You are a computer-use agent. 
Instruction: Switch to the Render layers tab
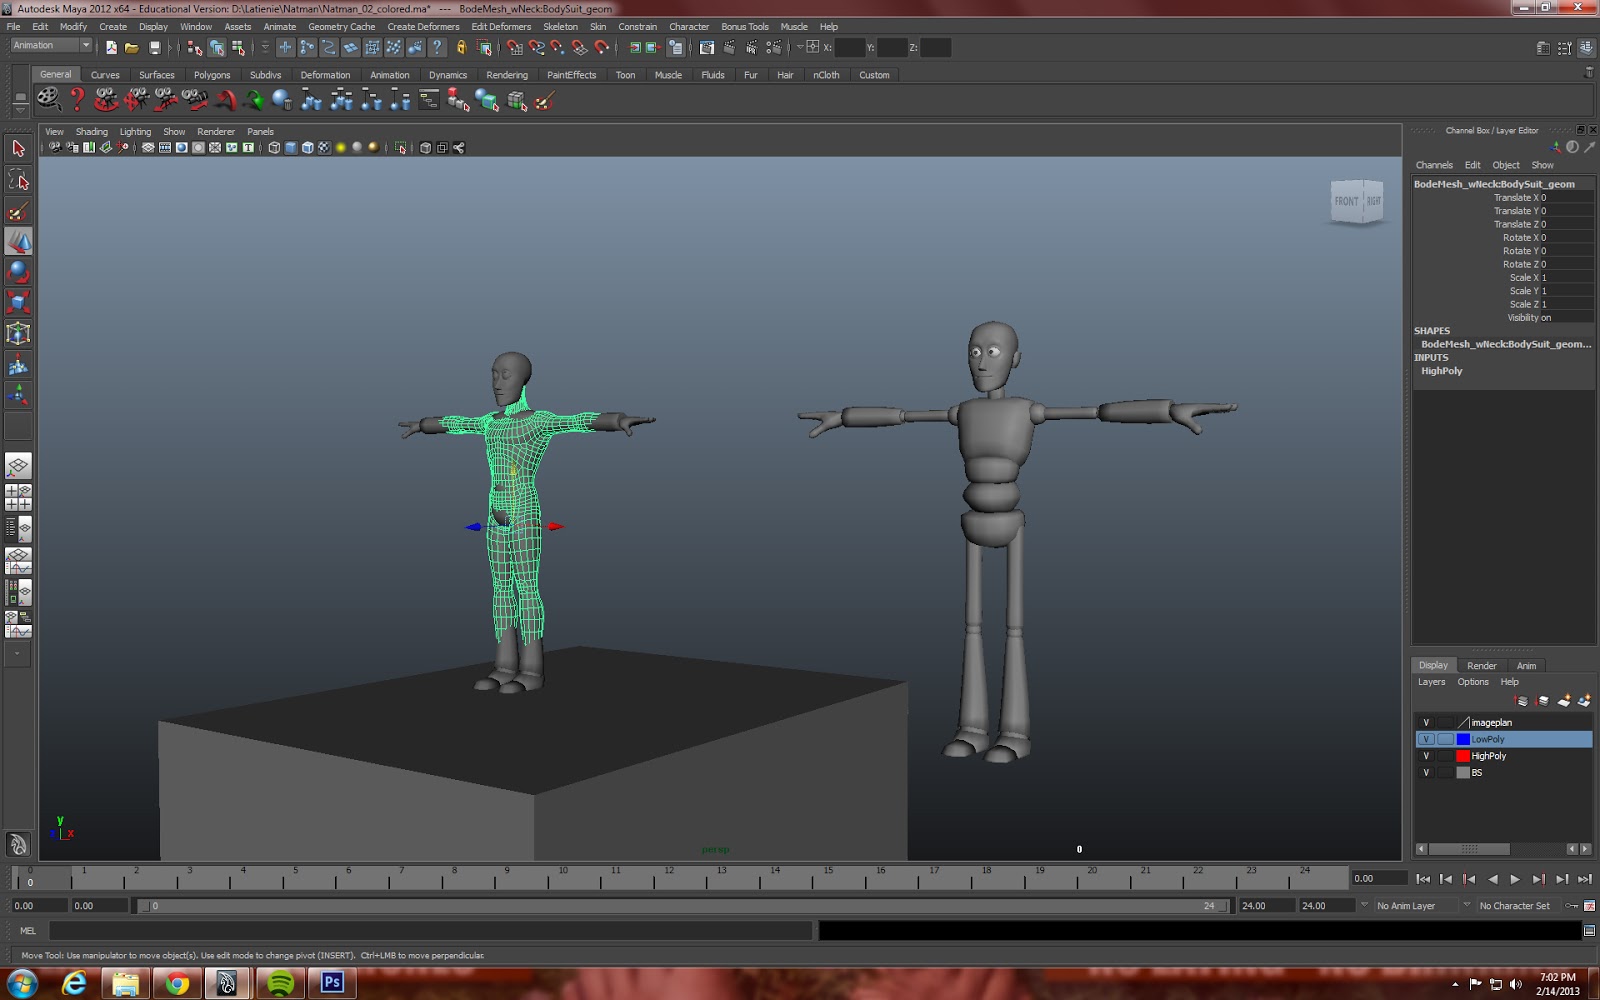1482,664
